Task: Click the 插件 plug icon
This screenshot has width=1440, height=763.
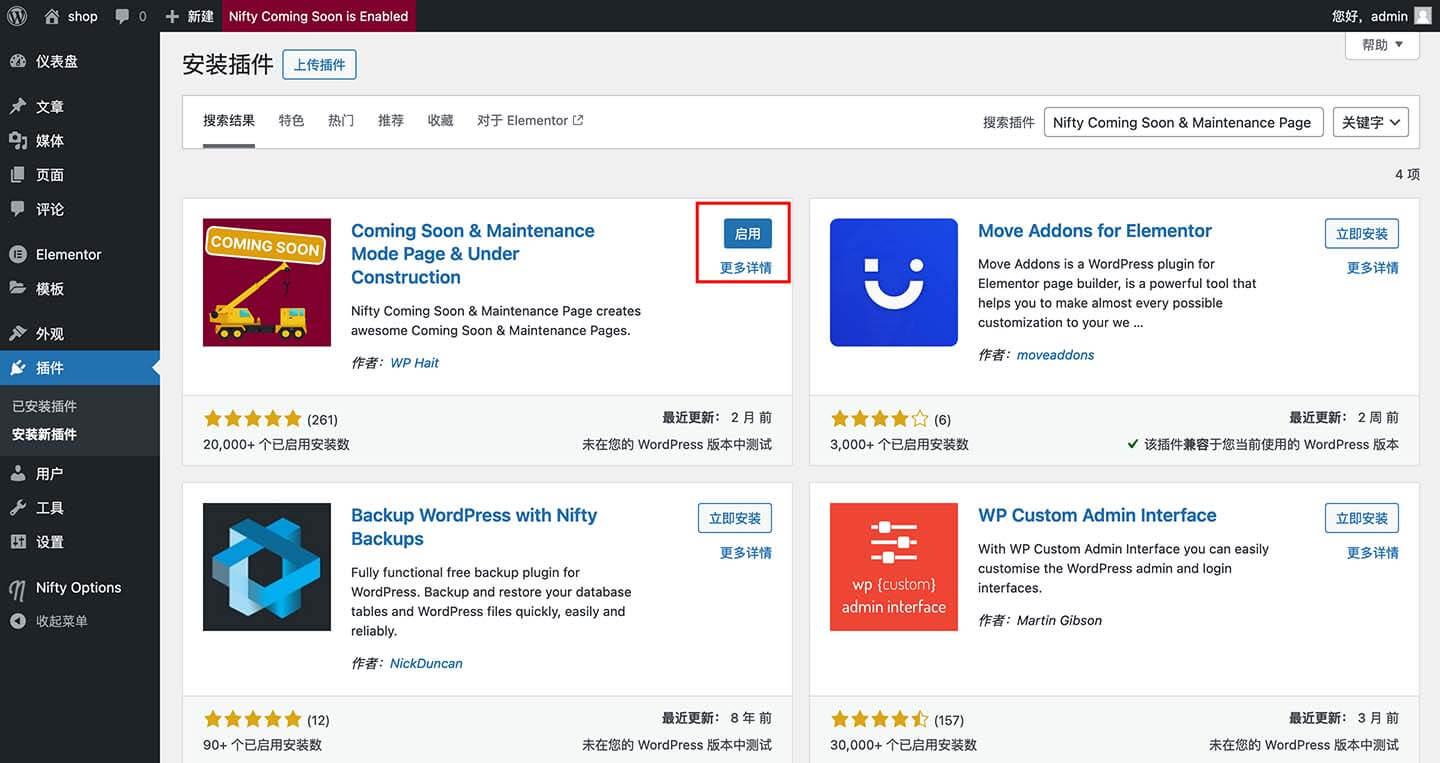Action: tap(18, 368)
